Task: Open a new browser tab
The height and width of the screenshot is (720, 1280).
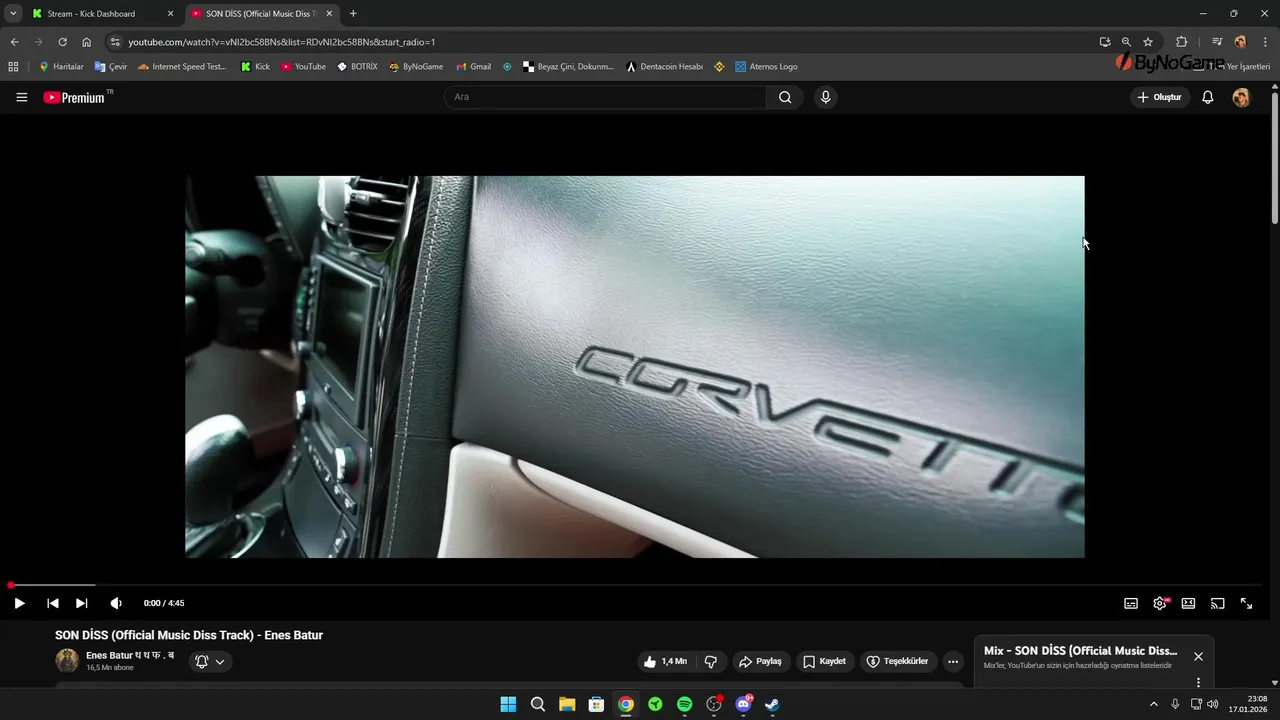Action: point(353,14)
